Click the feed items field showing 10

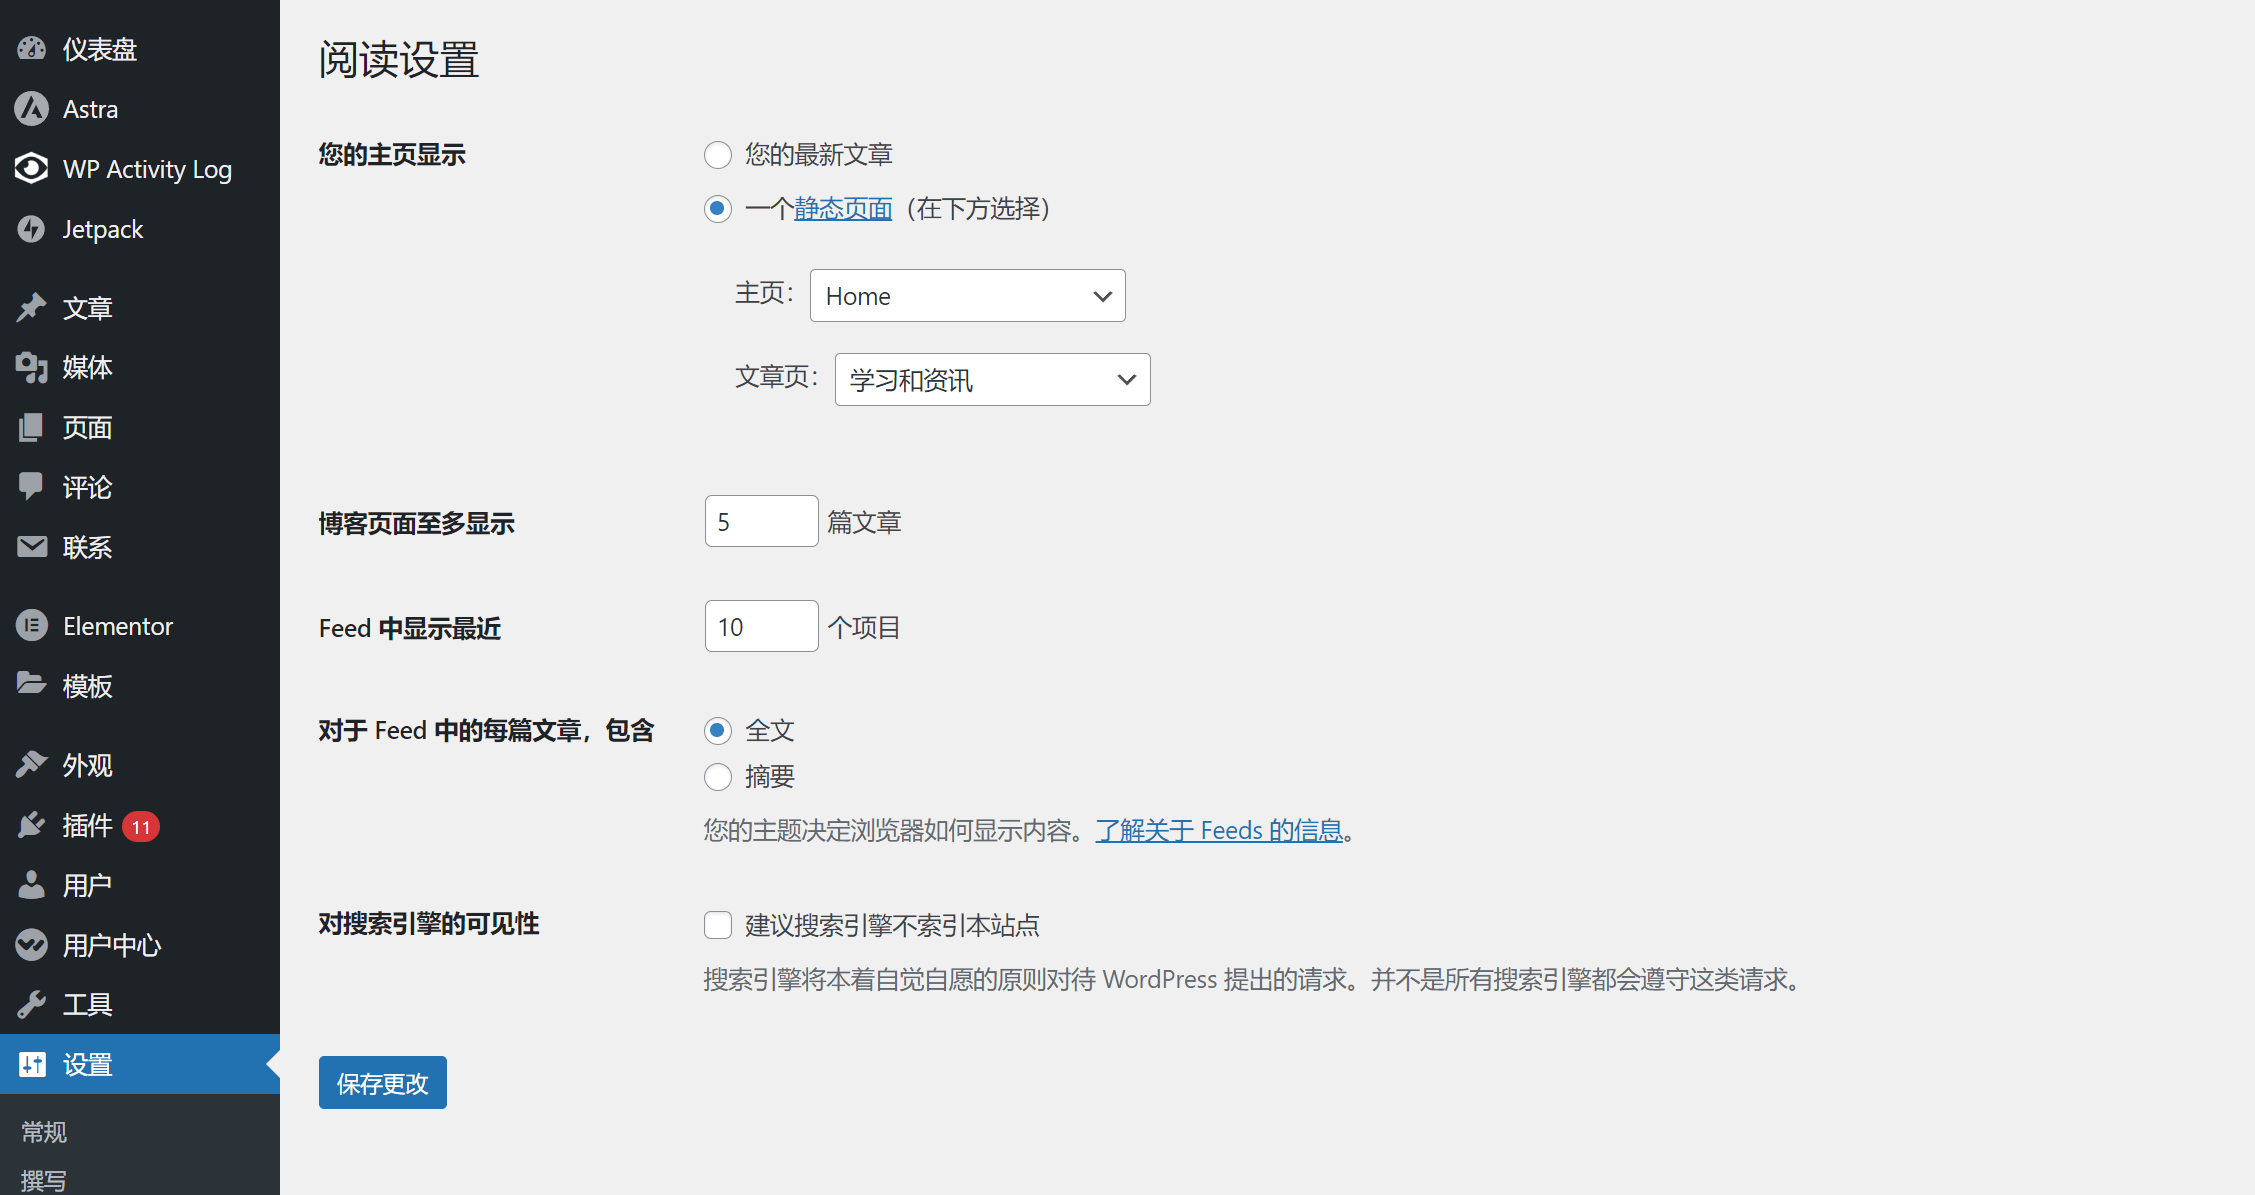(761, 626)
